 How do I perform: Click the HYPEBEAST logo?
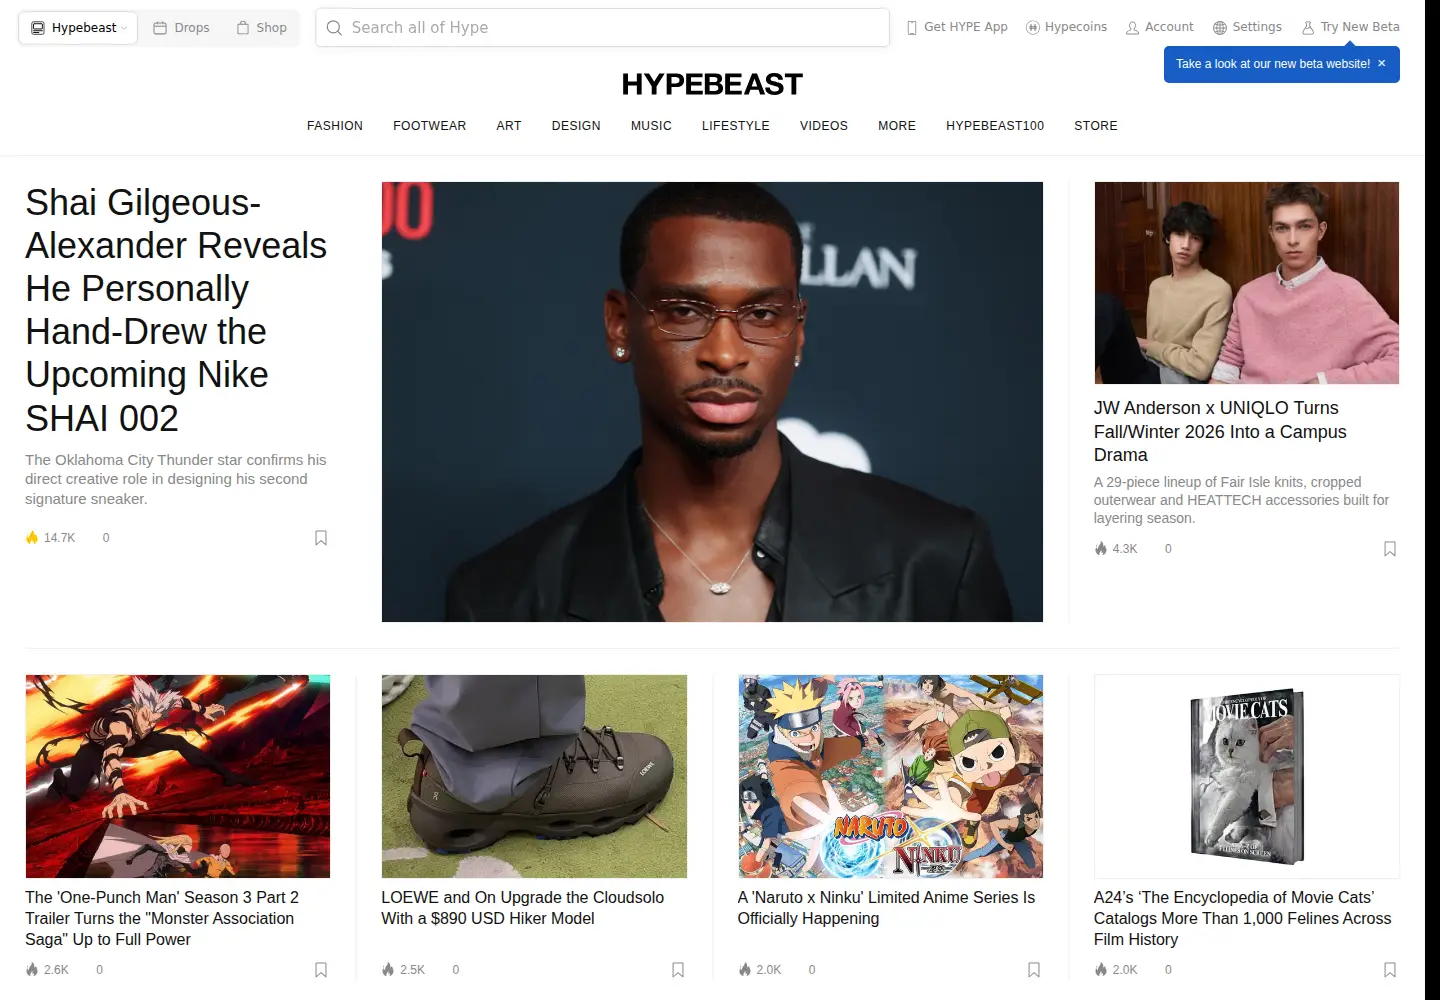click(712, 84)
